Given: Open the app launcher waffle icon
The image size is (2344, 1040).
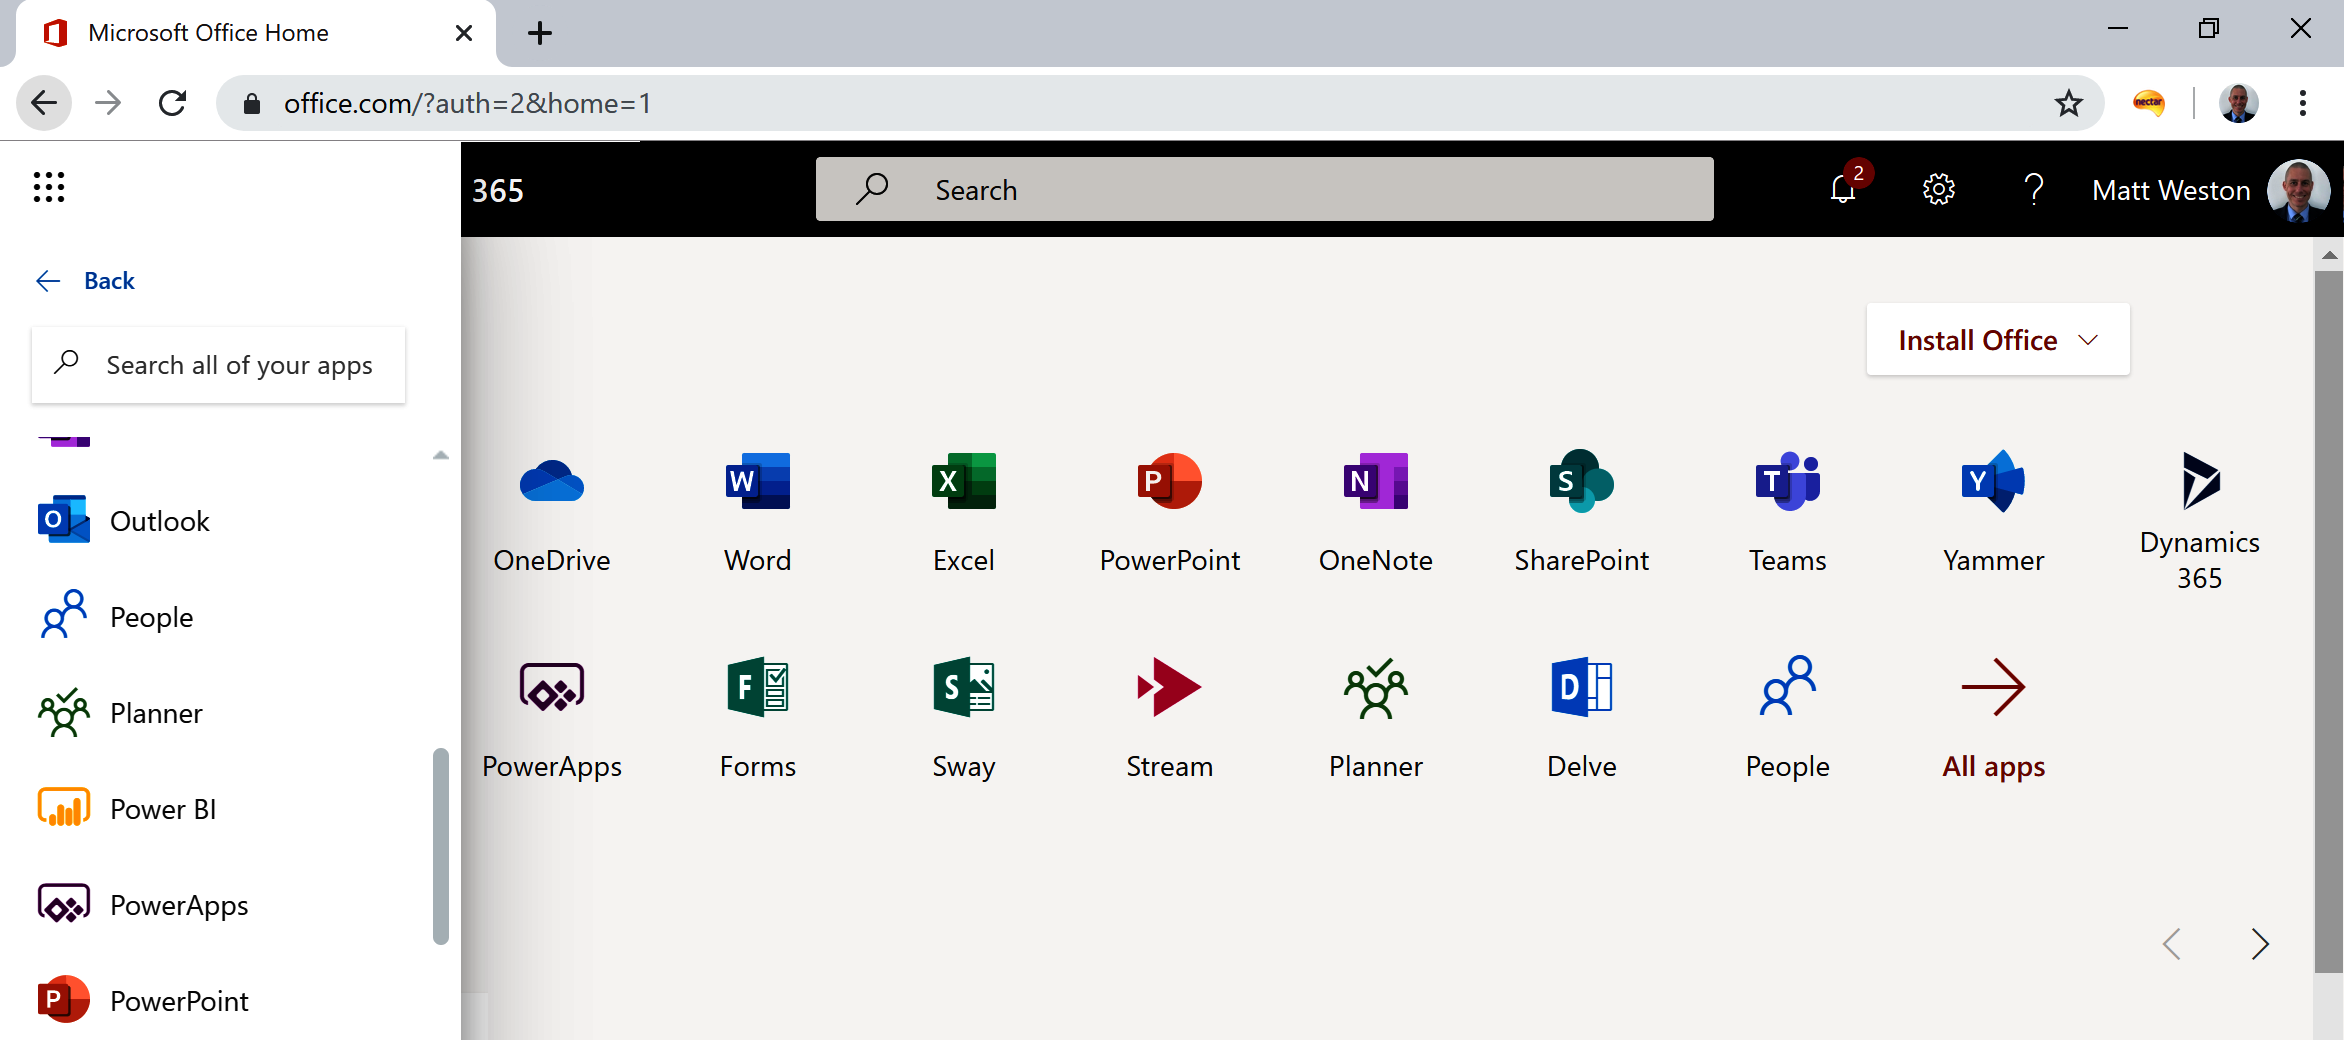Looking at the screenshot, I should tap(49, 187).
